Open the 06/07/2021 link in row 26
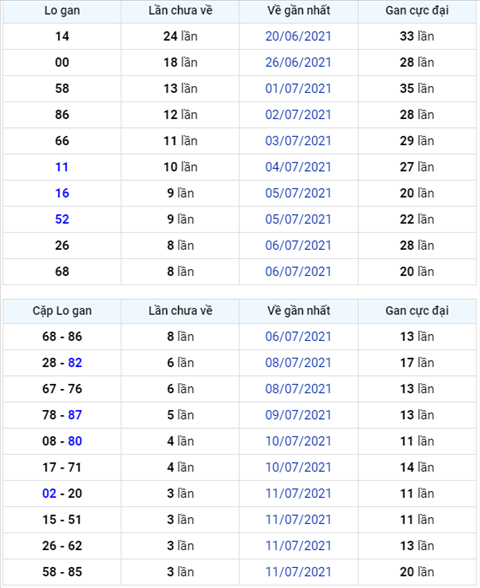 click(x=298, y=246)
